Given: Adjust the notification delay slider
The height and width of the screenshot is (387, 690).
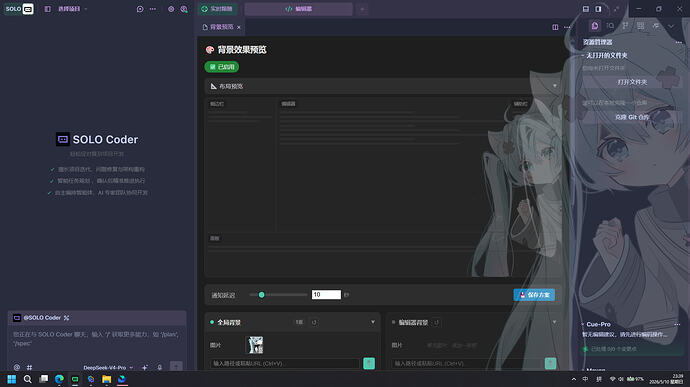Looking at the screenshot, I should [279, 295].
